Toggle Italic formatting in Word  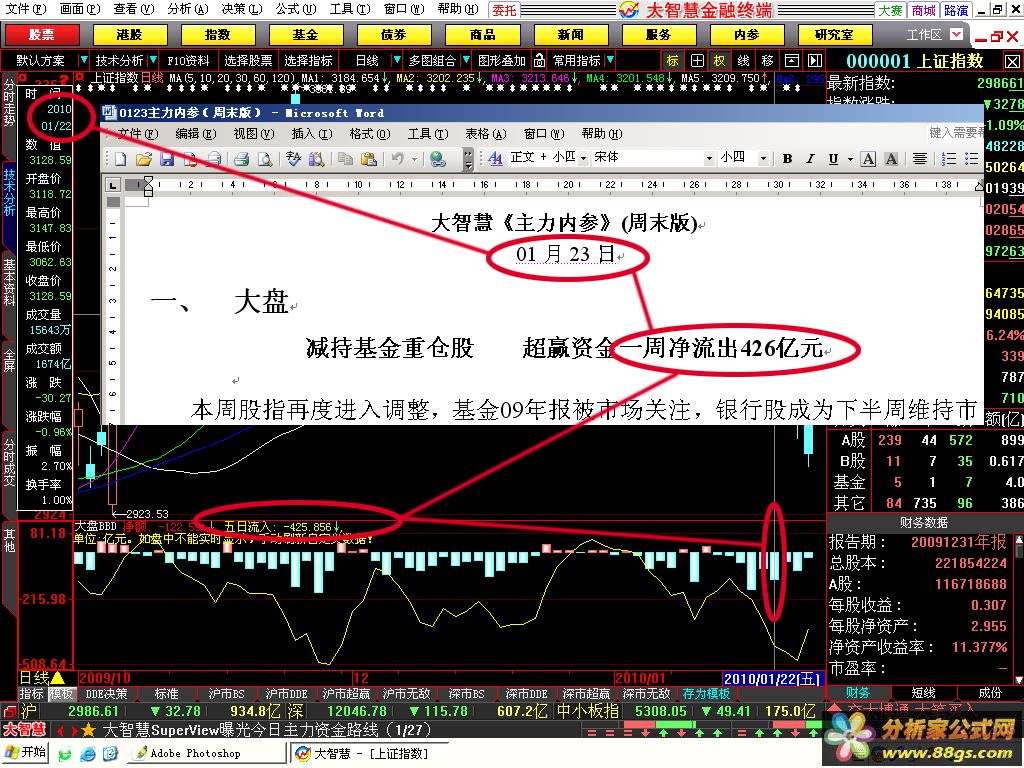pos(810,158)
